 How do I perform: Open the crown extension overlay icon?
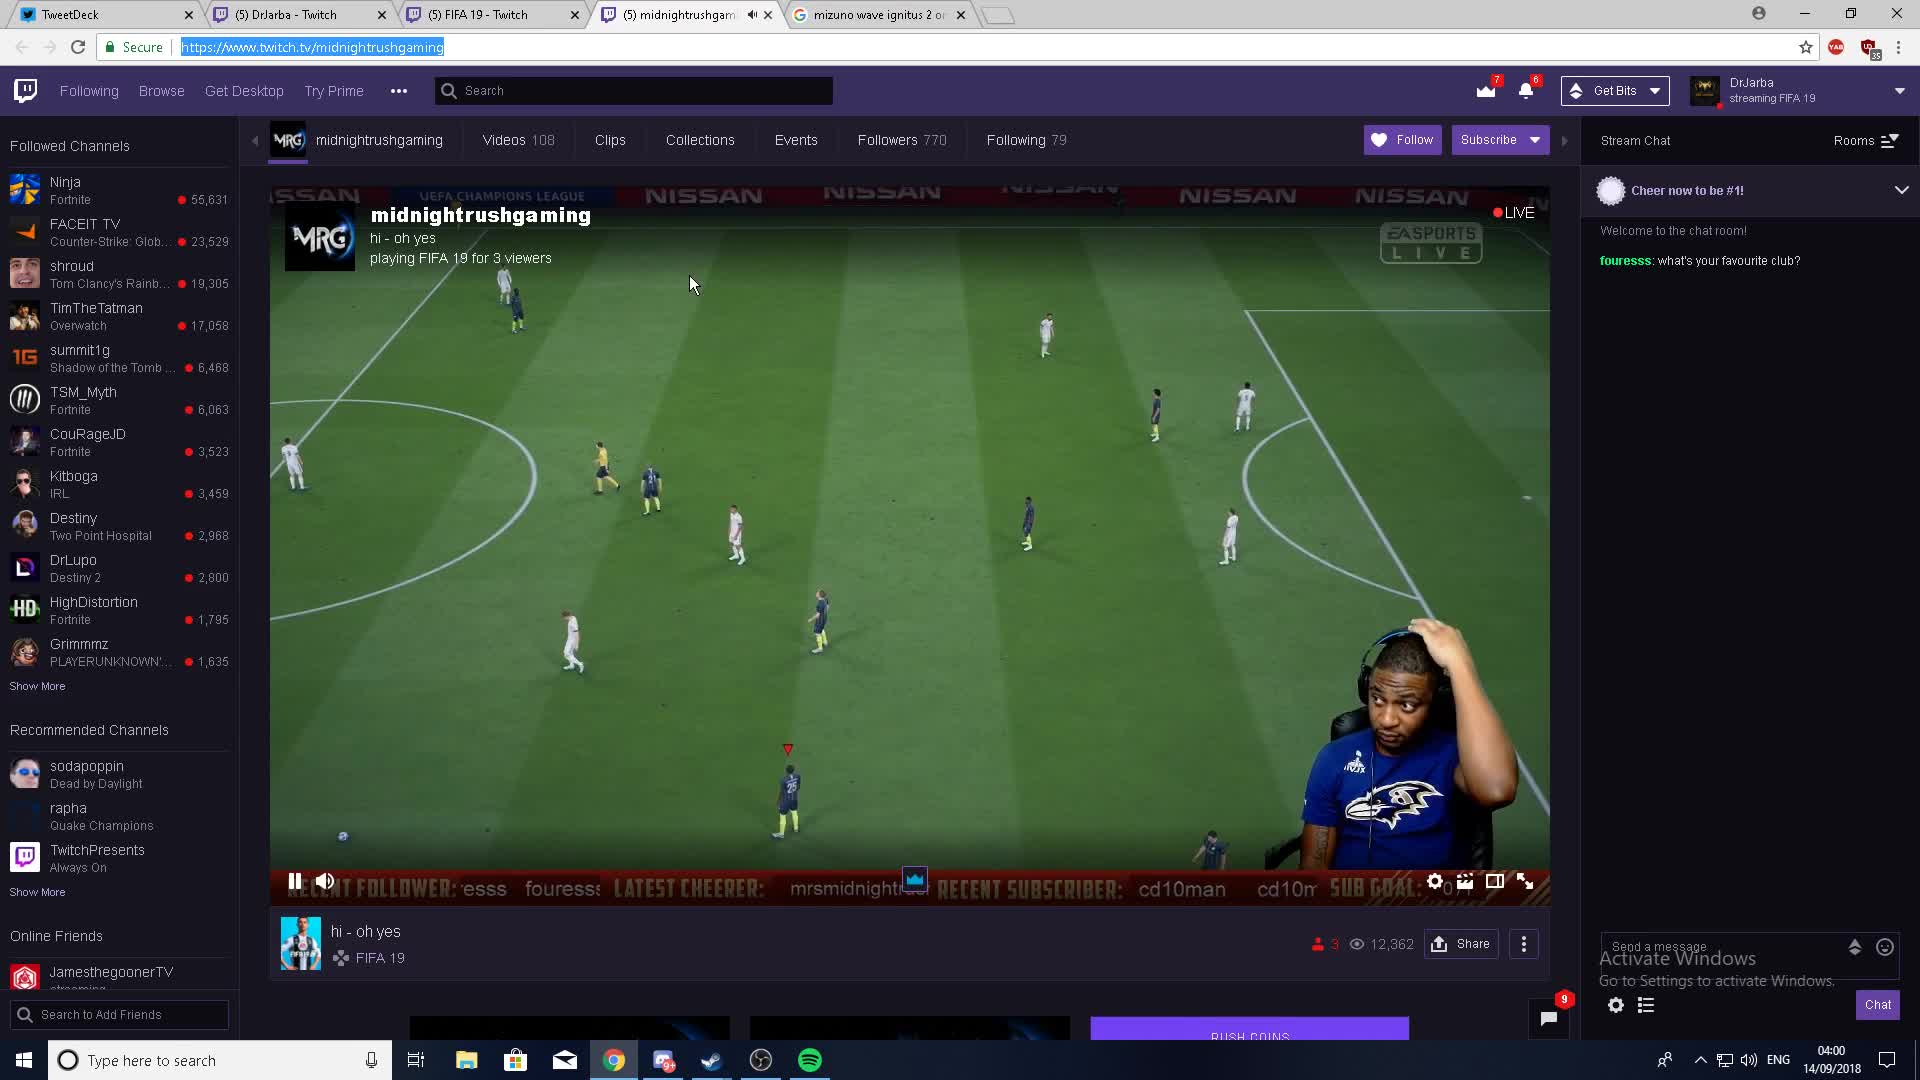click(915, 879)
